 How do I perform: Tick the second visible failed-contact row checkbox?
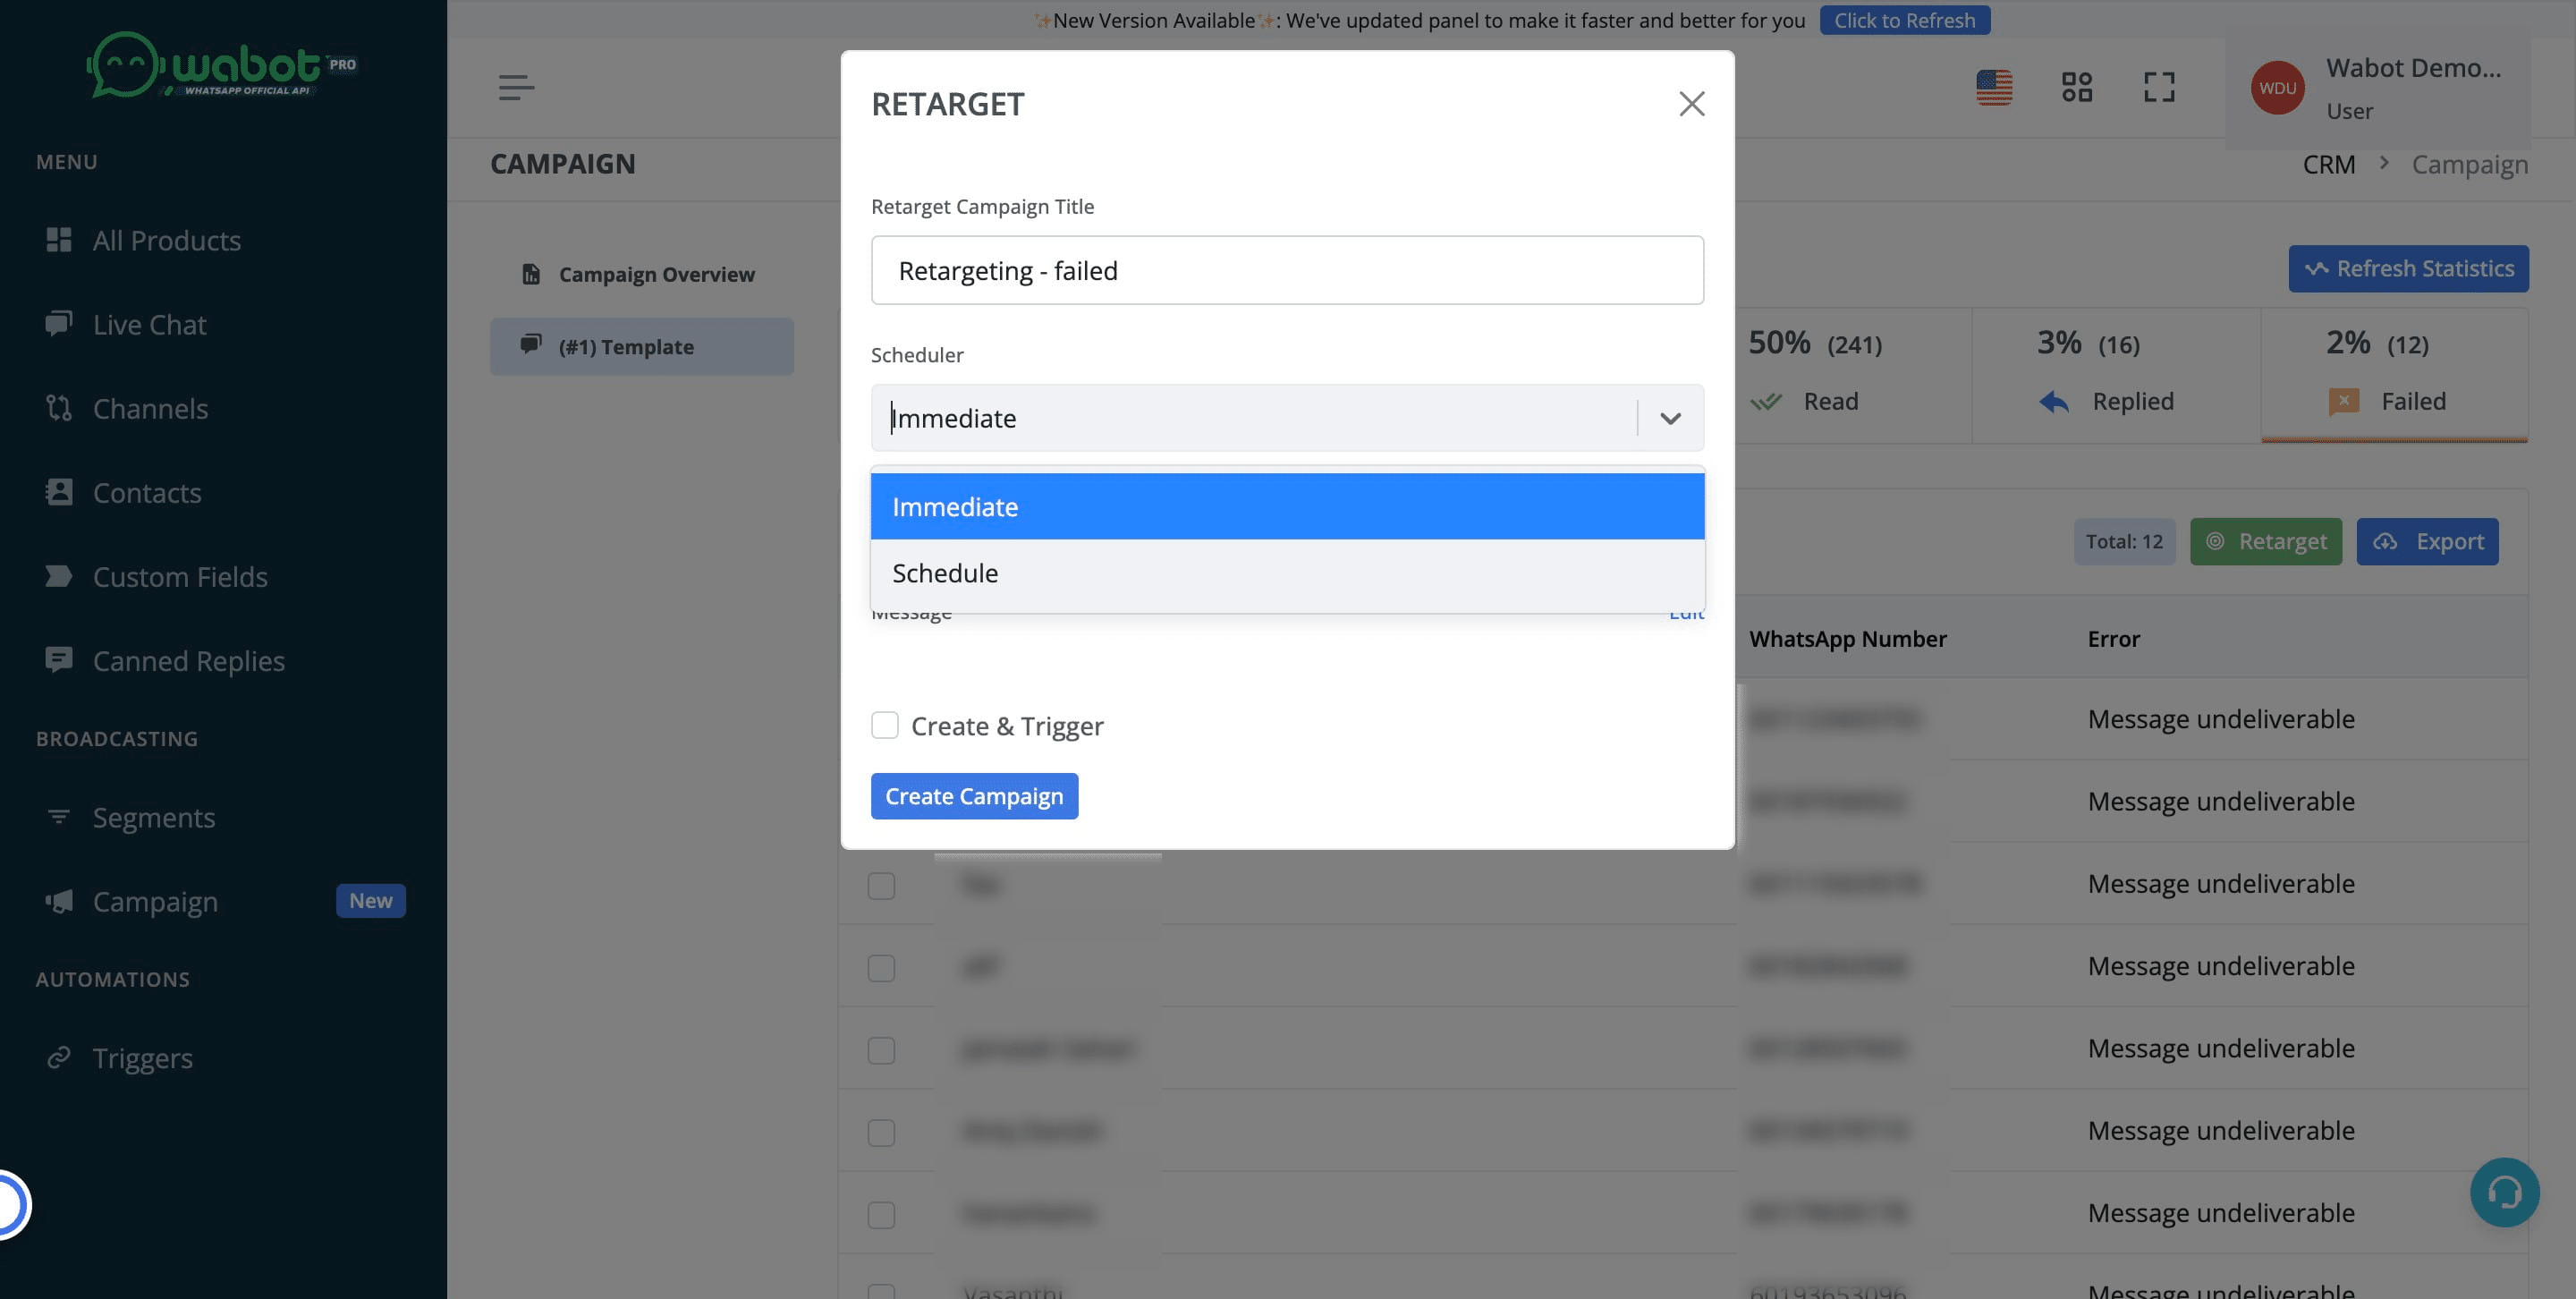tap(881, 968)
